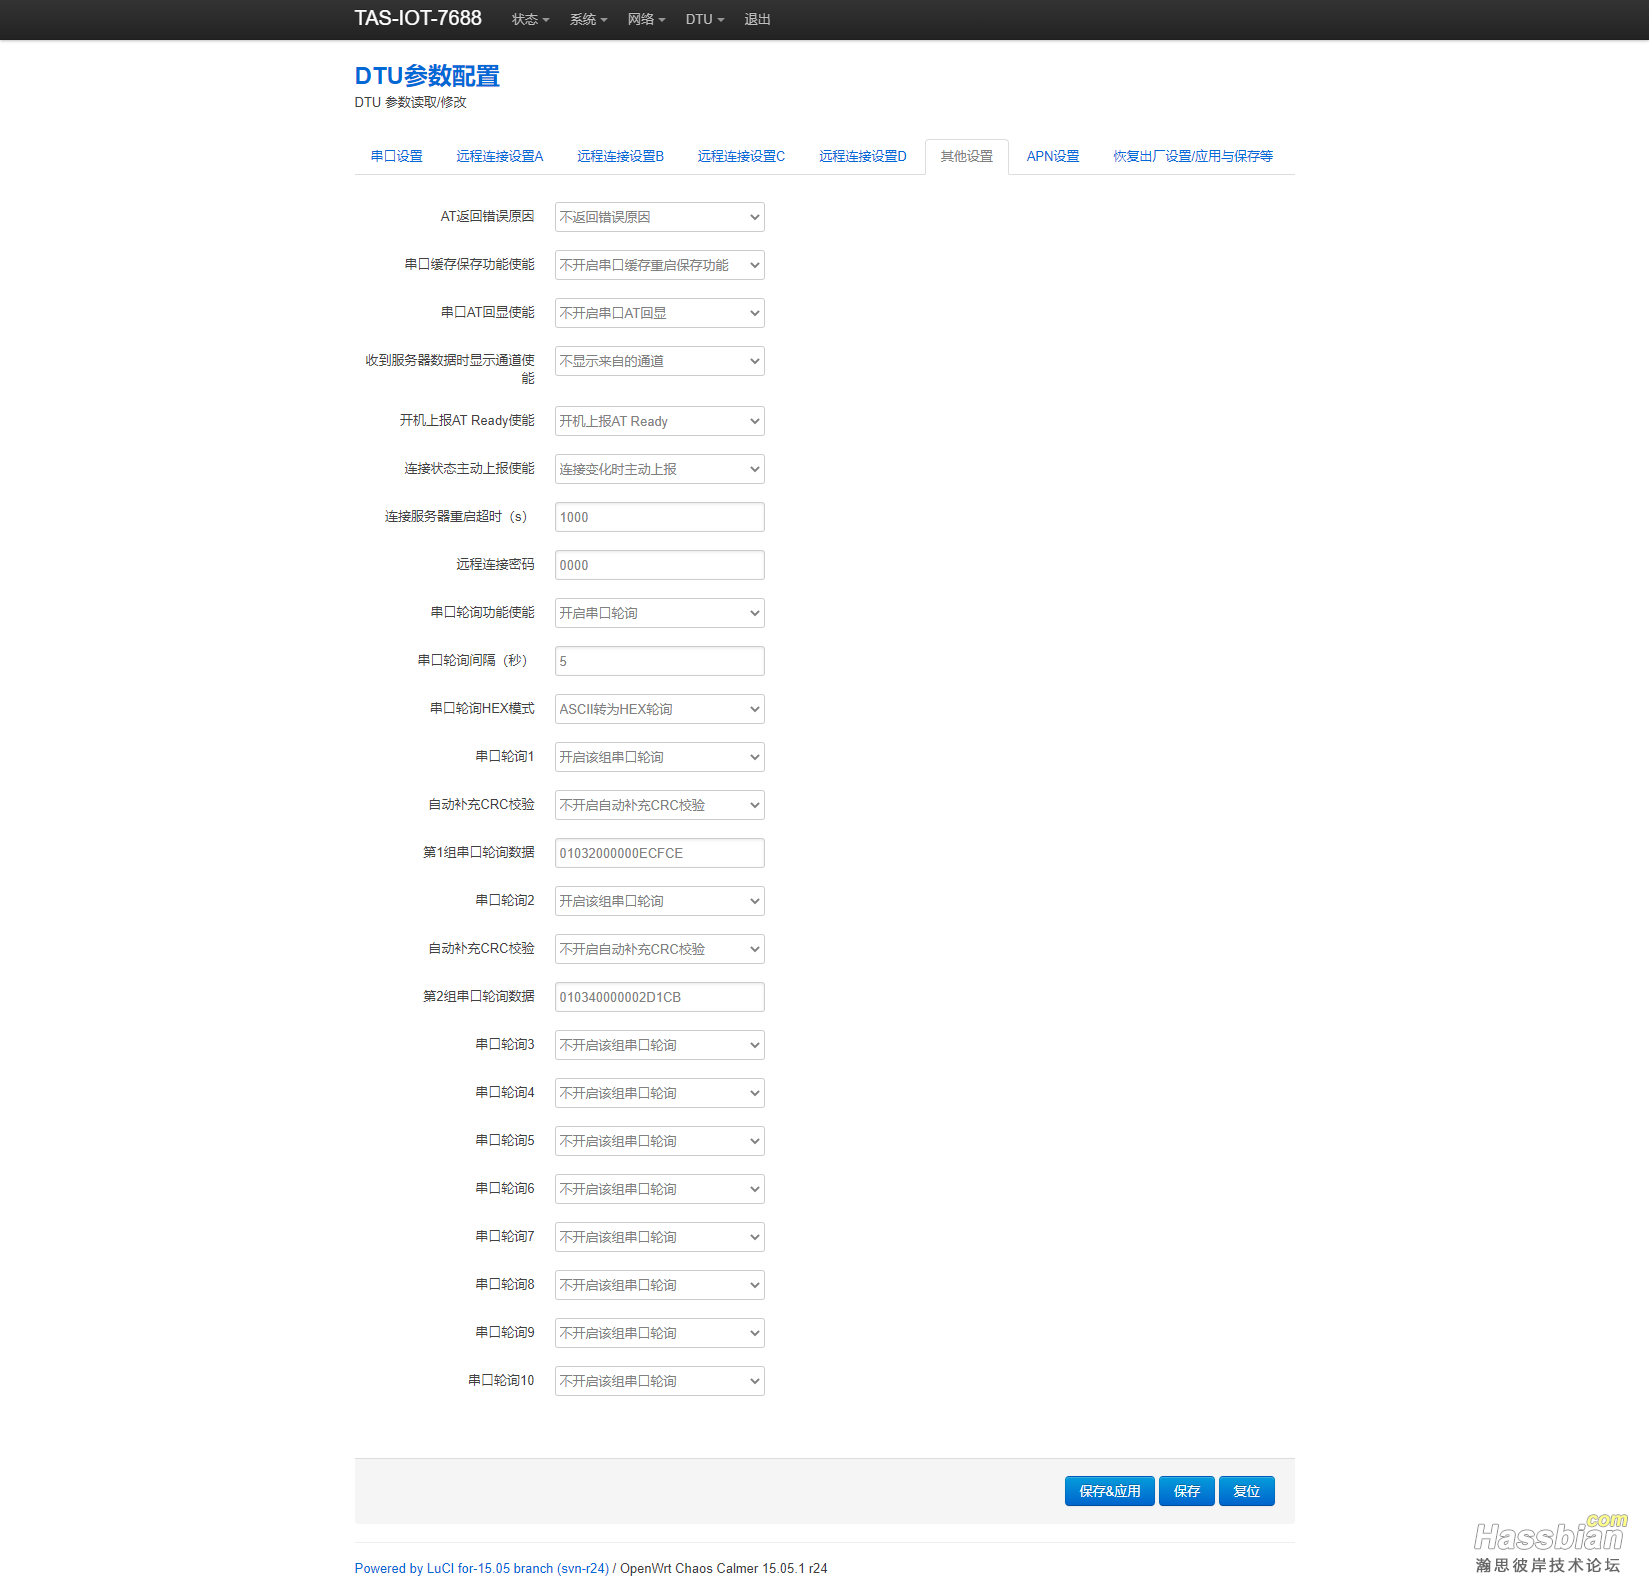Click the TAS-IOT-7688 brand title
Image resolution: width=1649 pixels, height=1583 pixels.
coord(418,18)
